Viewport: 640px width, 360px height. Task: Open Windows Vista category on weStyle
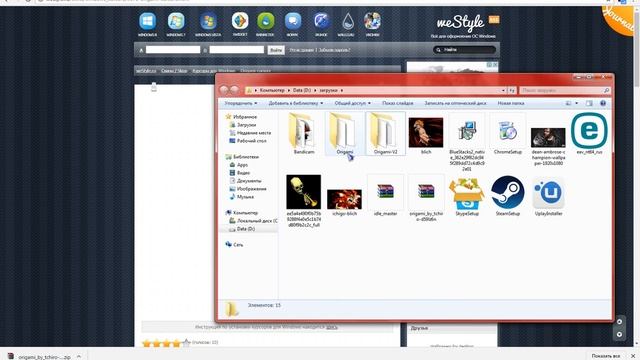(x=208, y=24)
